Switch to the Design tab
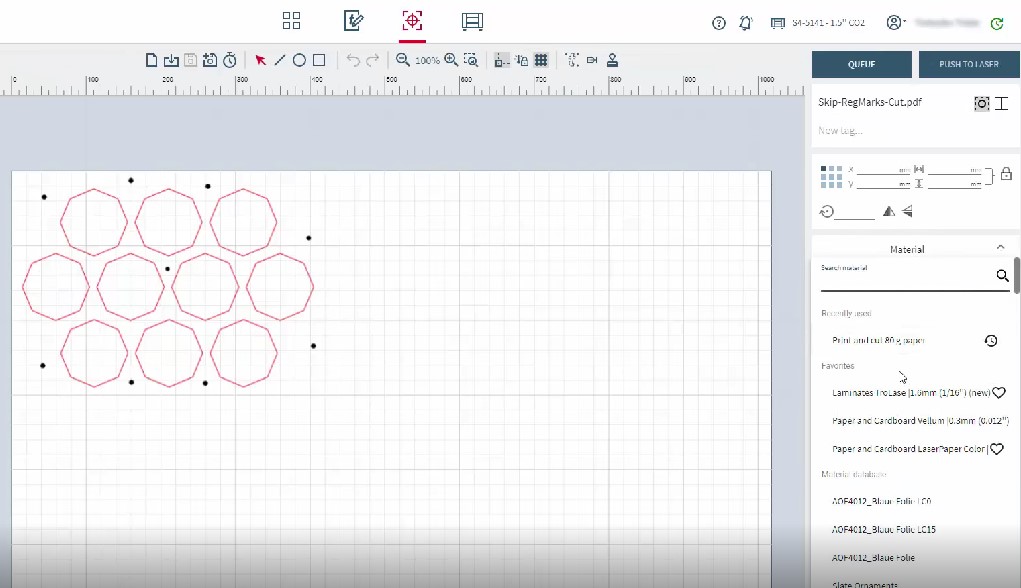The height and width of the screenshot is (588, 1021). tap(353, 21)
